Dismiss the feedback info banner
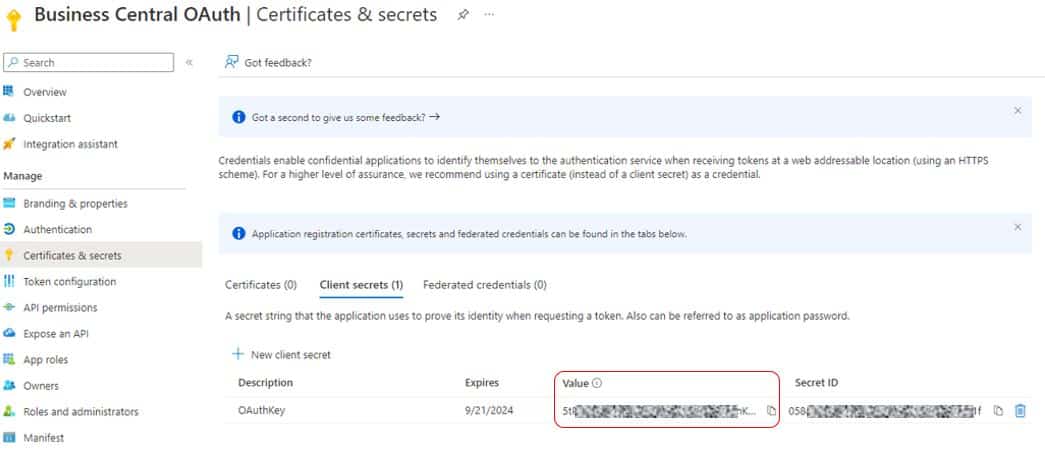The width and height of the screenshot is (1045, 454). tap(1017, 110)
